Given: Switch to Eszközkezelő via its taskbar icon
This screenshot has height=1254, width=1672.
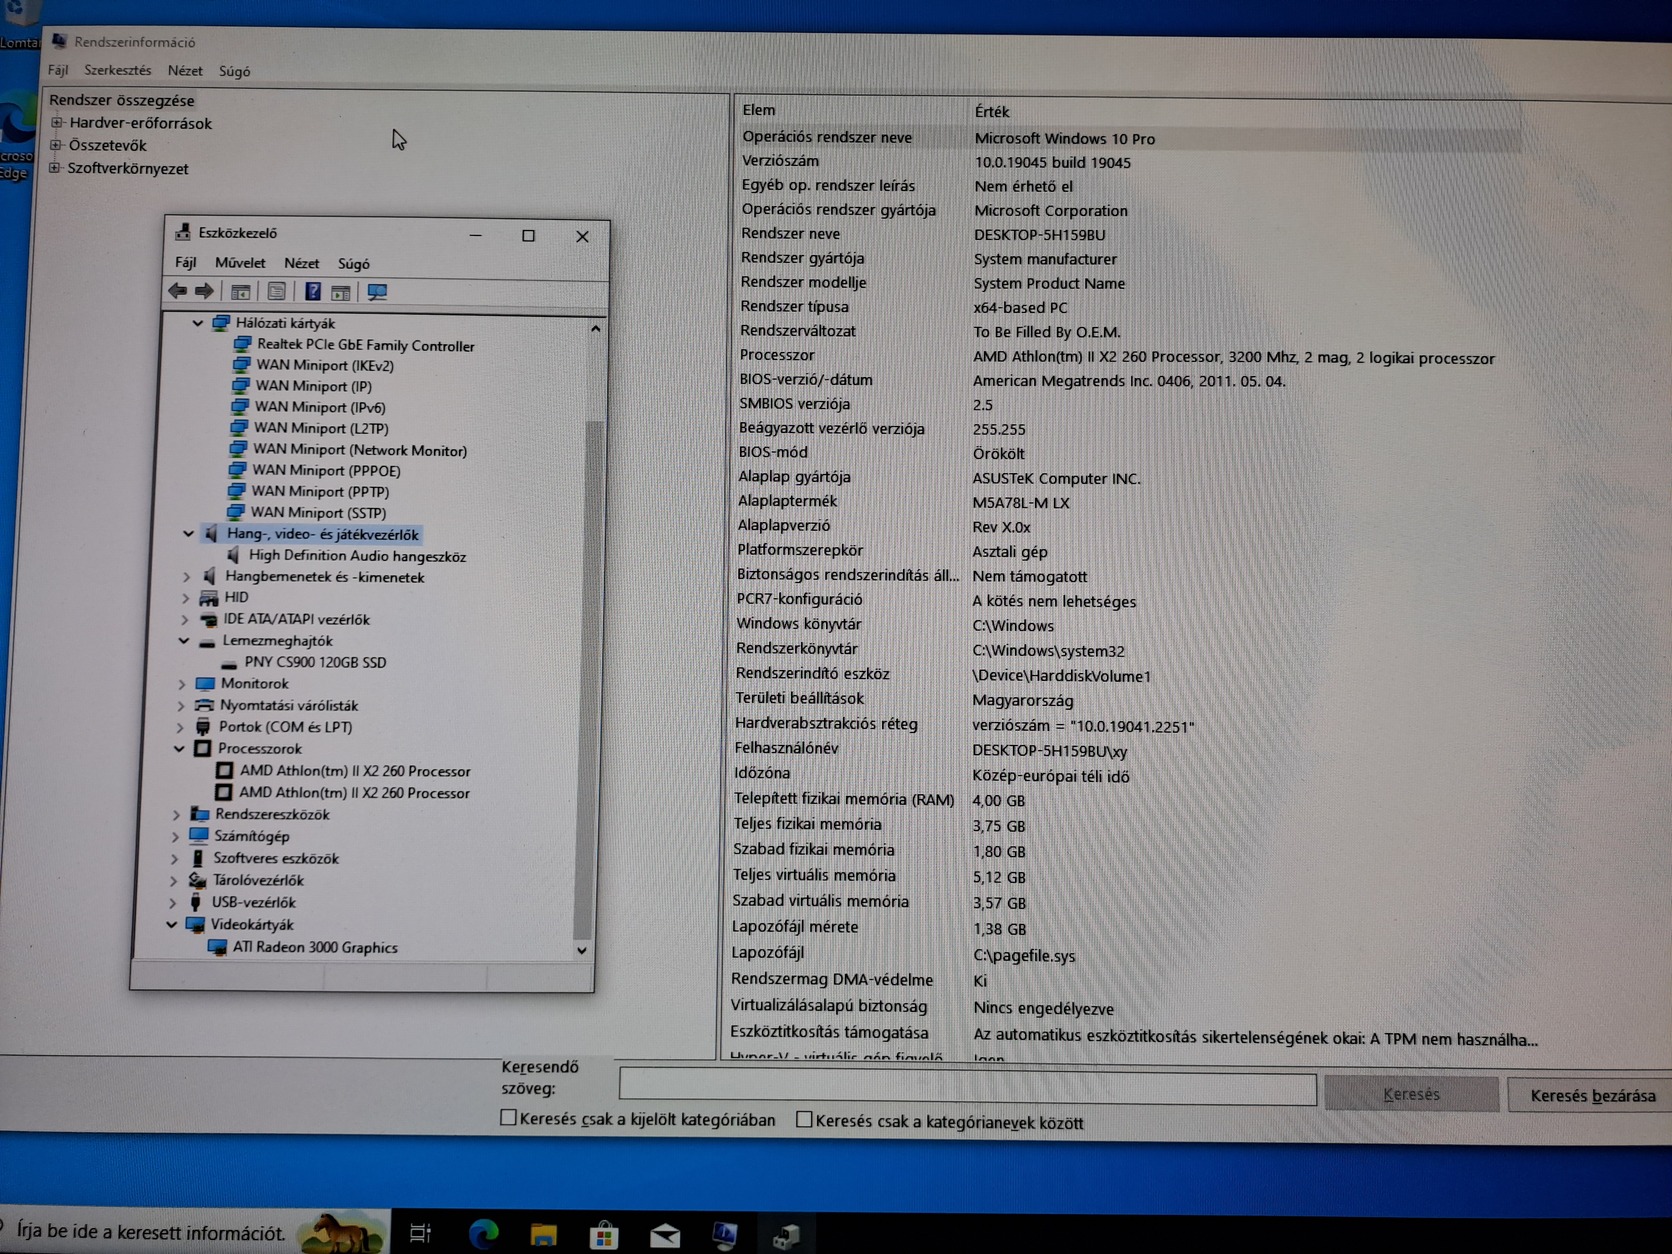Looking at the screenshot, I should (x=786, y=1237).
